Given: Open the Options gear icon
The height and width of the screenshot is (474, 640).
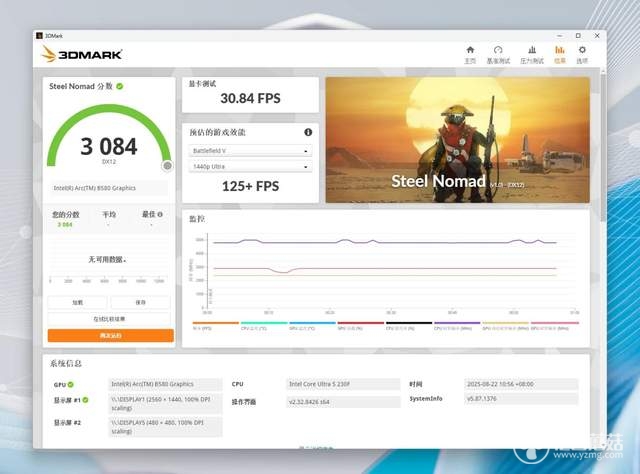Looking at the screenshot, I should pyautogui.click(x=582, y=50).
